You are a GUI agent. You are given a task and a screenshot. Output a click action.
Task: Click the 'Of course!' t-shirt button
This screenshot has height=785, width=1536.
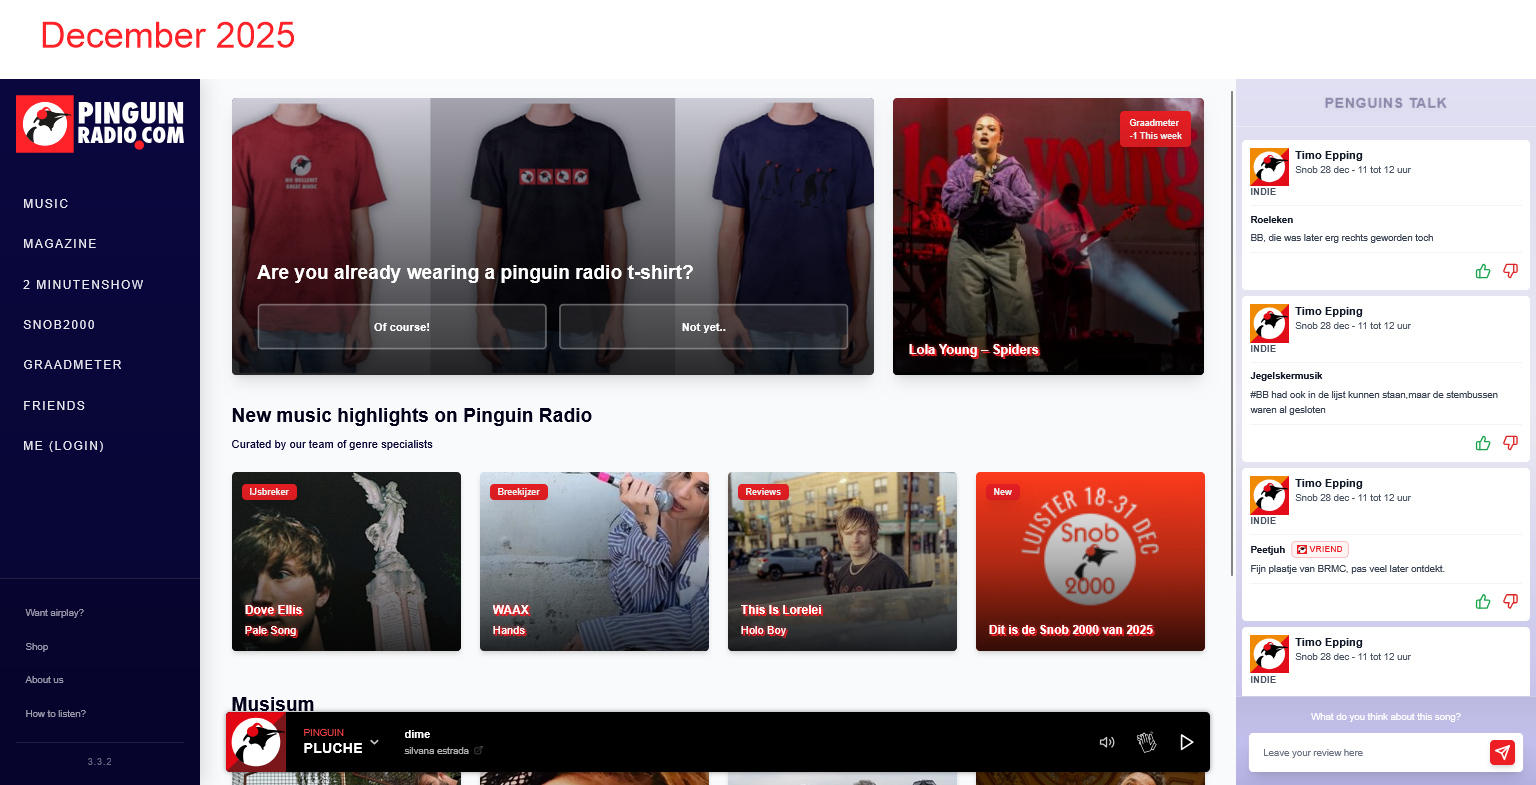pos(402,327)
